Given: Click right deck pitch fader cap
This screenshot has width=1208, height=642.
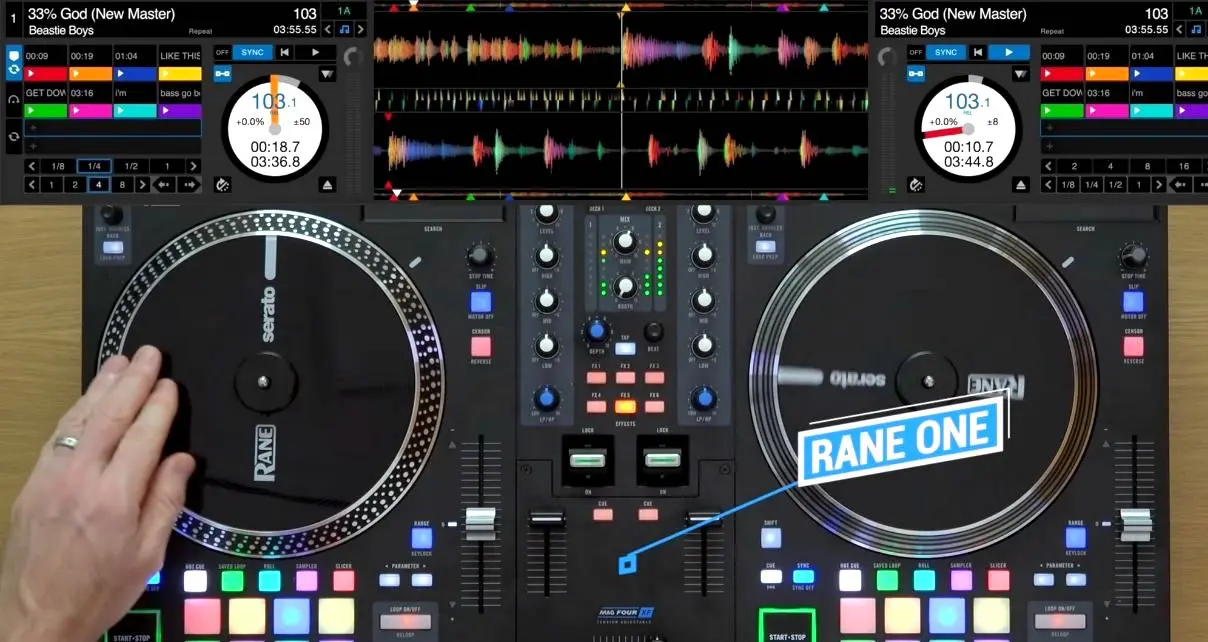Looking at the screenshot, I should click(1133, 525).
